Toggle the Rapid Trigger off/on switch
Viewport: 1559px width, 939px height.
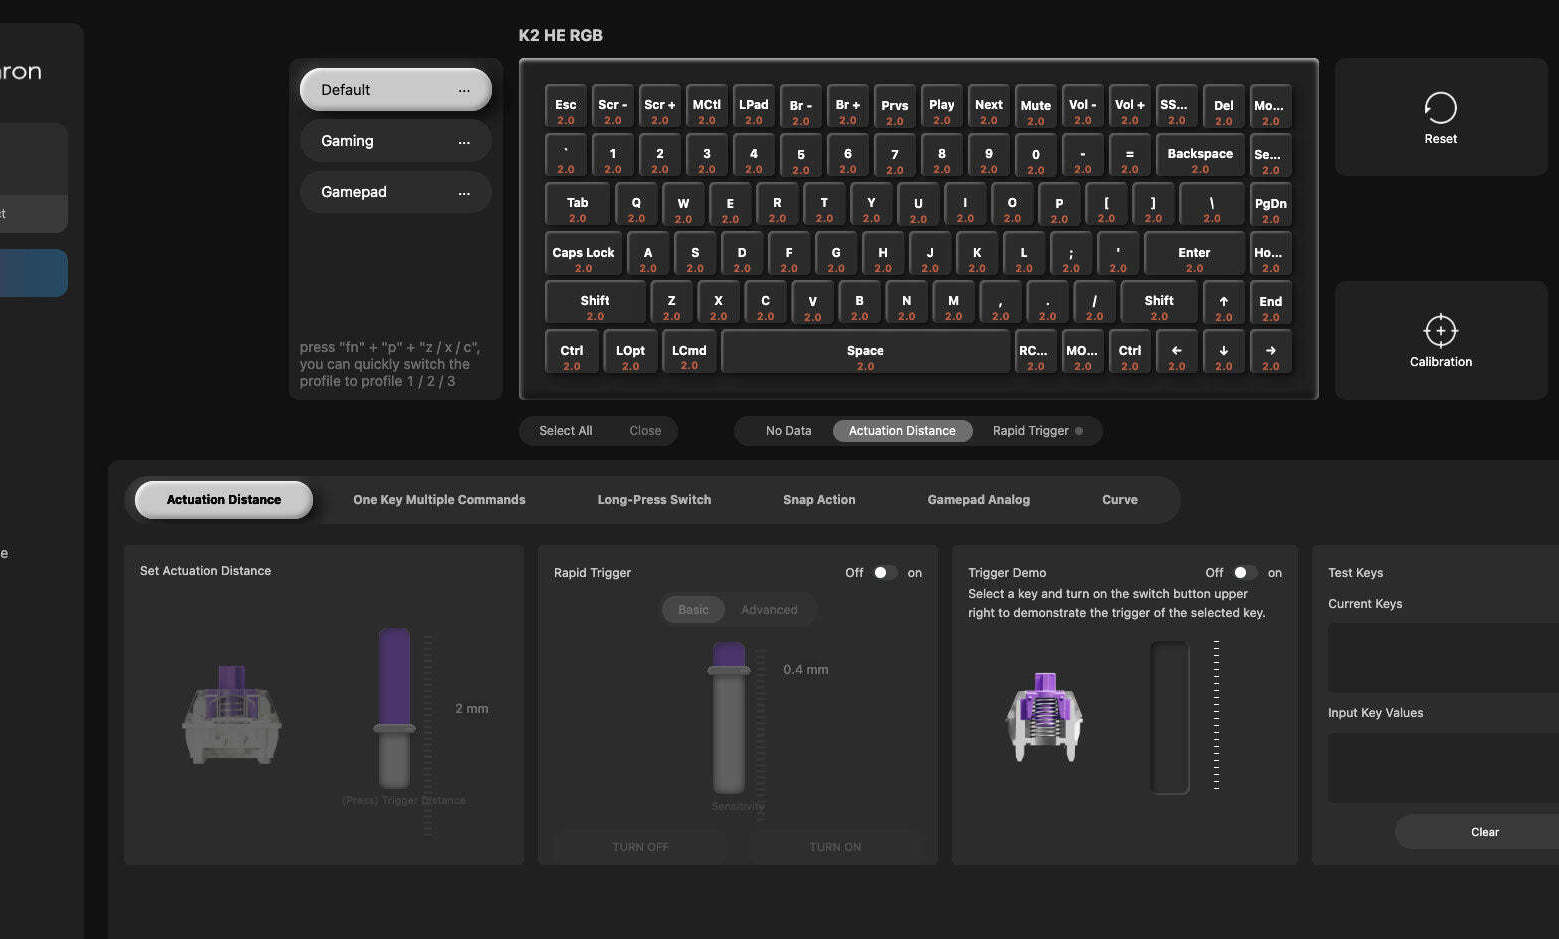[x=885, y=573]
